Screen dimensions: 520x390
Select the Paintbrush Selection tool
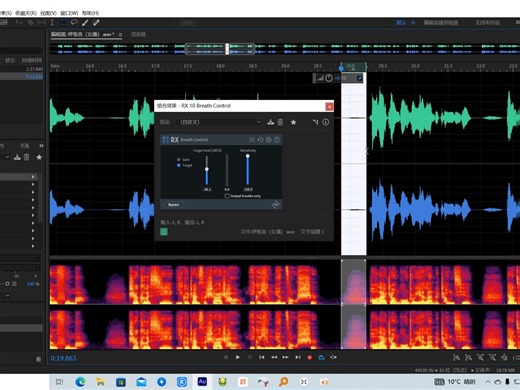click(x=85, y=23)
